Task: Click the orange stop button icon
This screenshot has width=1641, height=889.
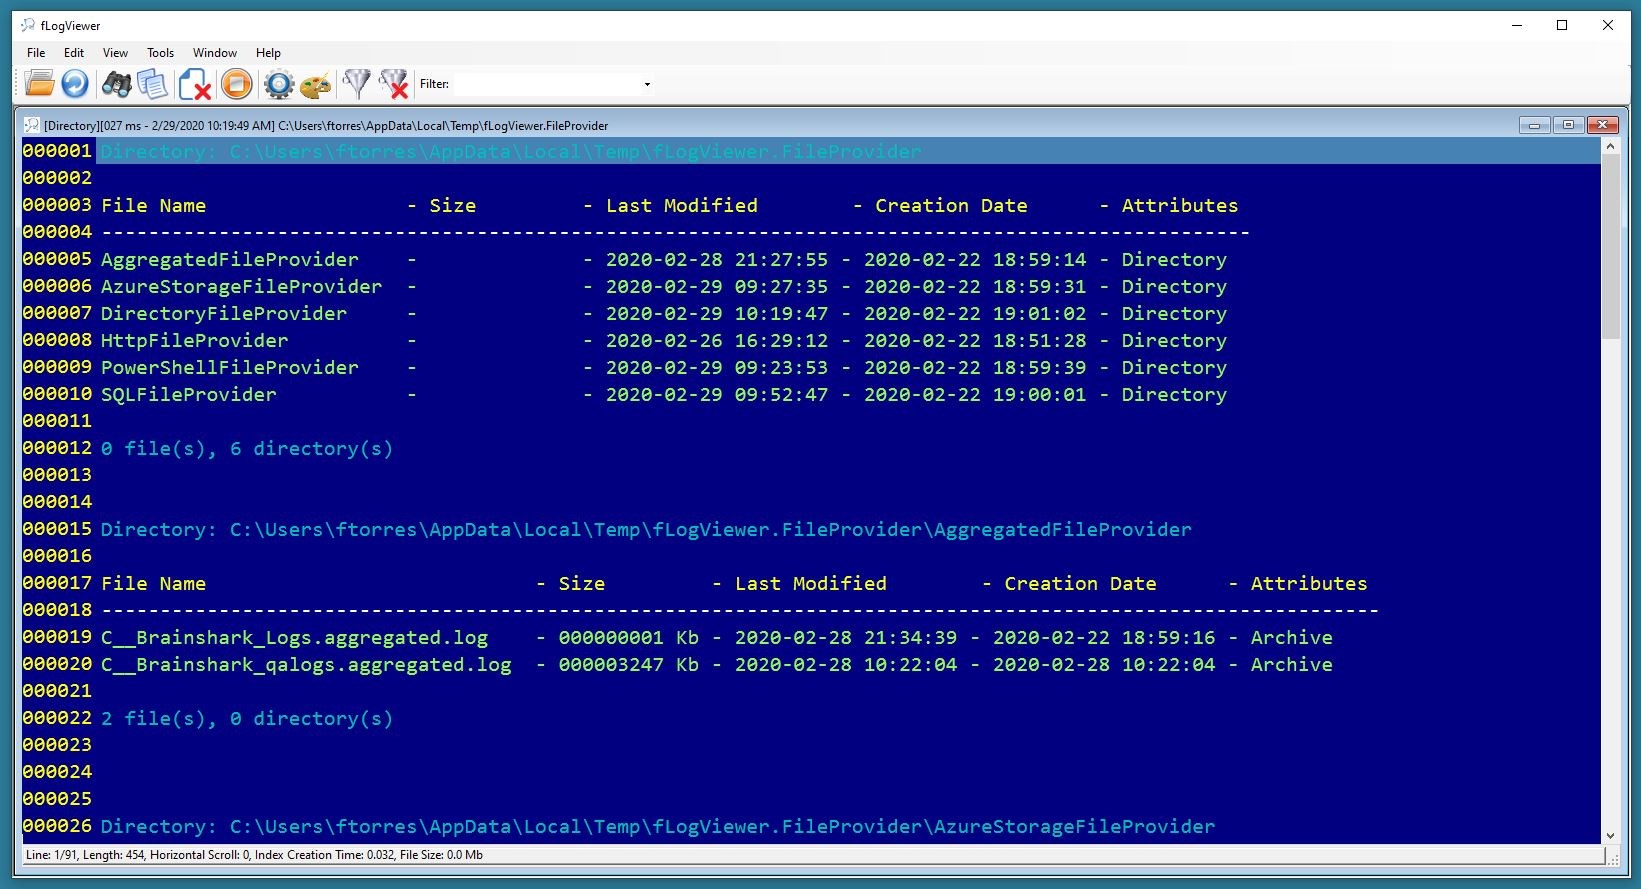Action: [237, 84]
